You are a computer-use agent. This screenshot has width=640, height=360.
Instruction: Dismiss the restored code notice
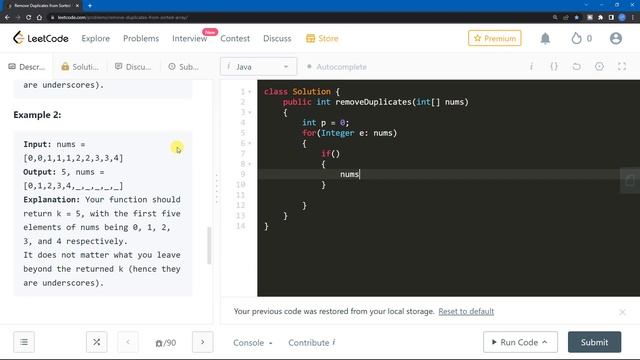pos(622,312)
